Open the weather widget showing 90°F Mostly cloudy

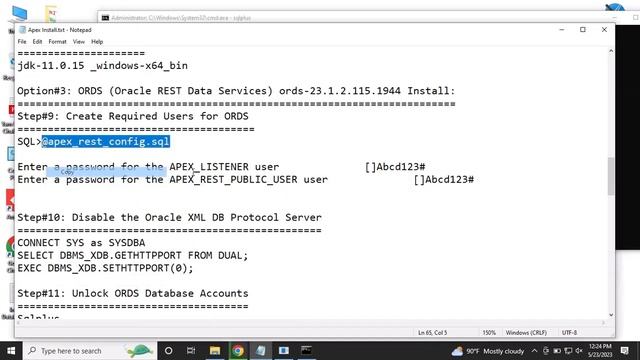[x=487, y=351]
